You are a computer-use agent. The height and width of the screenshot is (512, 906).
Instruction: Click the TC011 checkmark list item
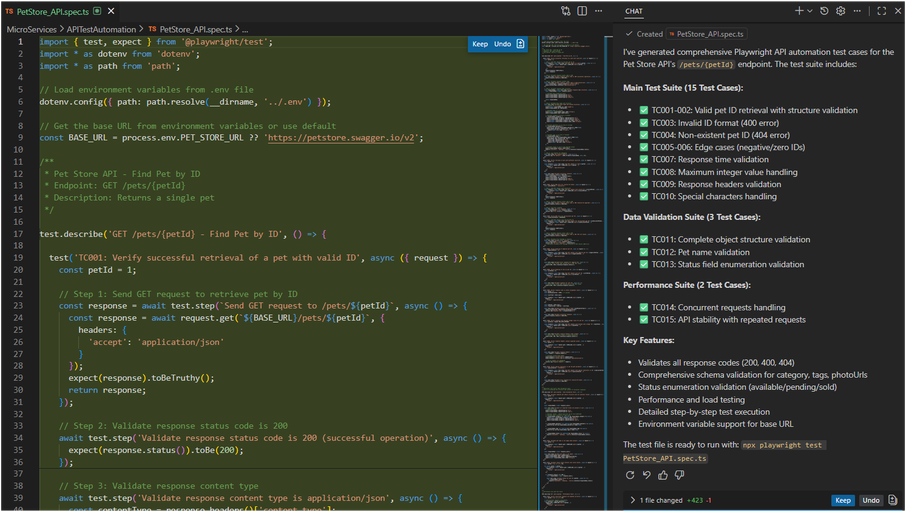[x=644, y=239]
